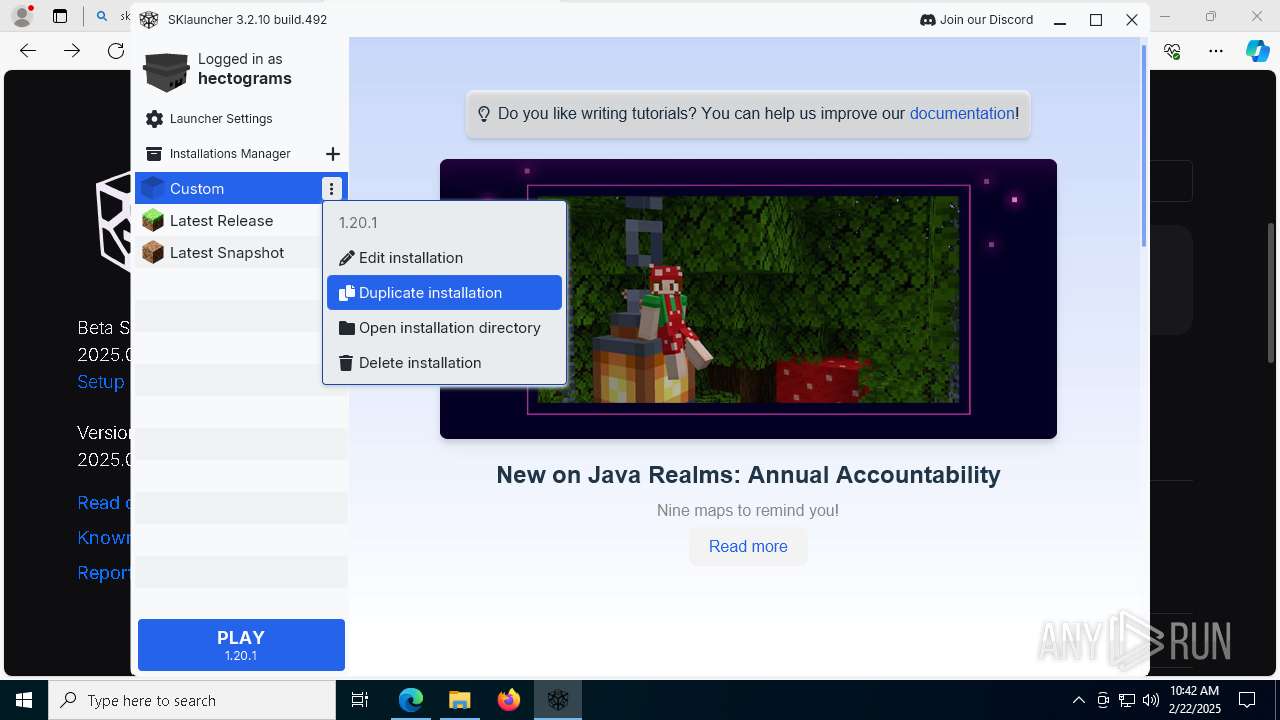Select Latest Snapshot dirt block icon

click(x=153, y=252)
